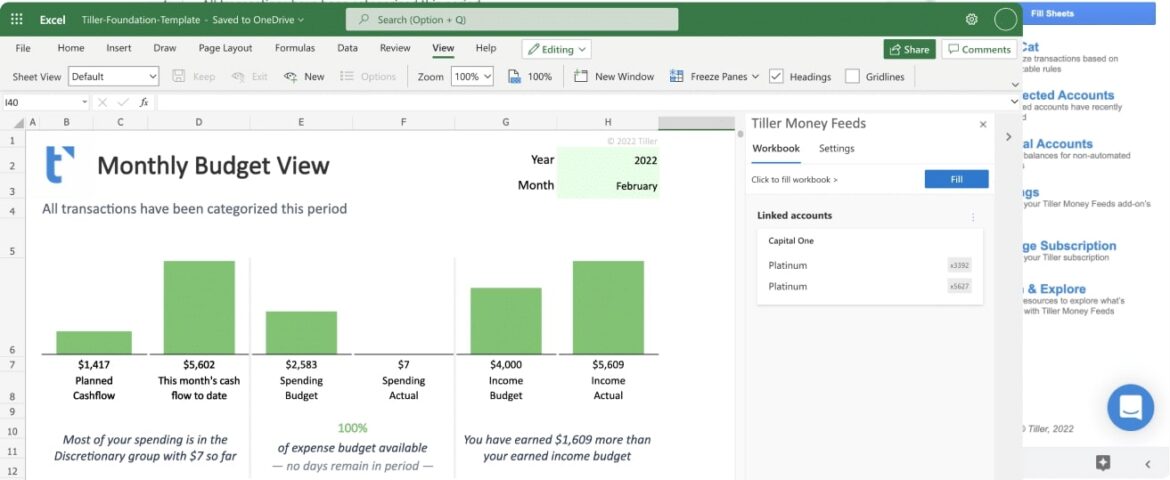Open the Manual Accounts link
This screenshot has width=1170, height=480.
(1057, 144)
